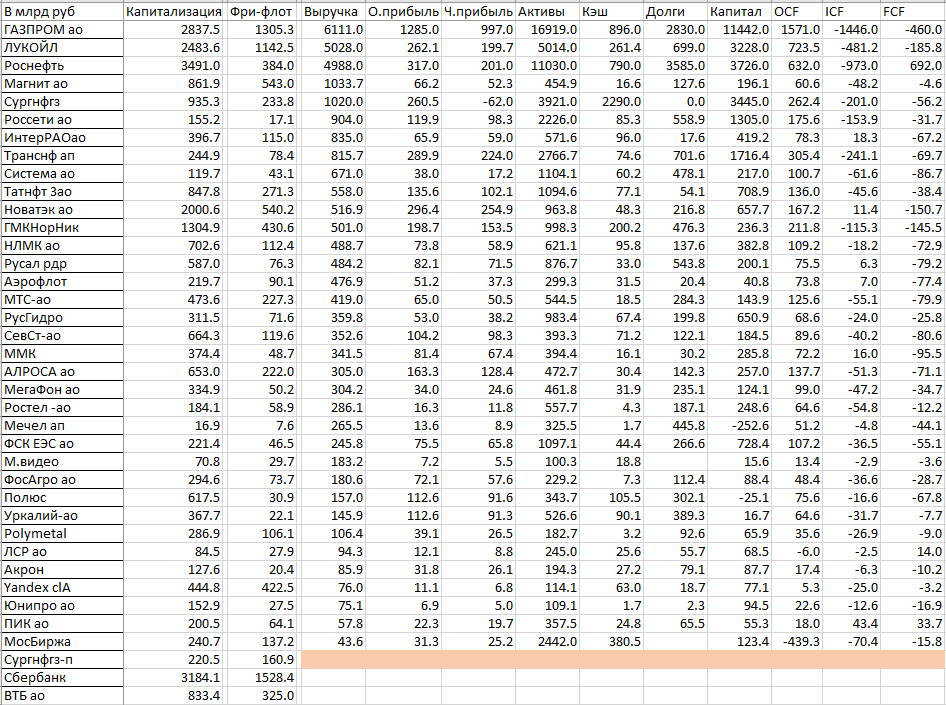
Task: Select the 'ФСК ЕЭС ао' row label
Action: click(x=62, y=444)
